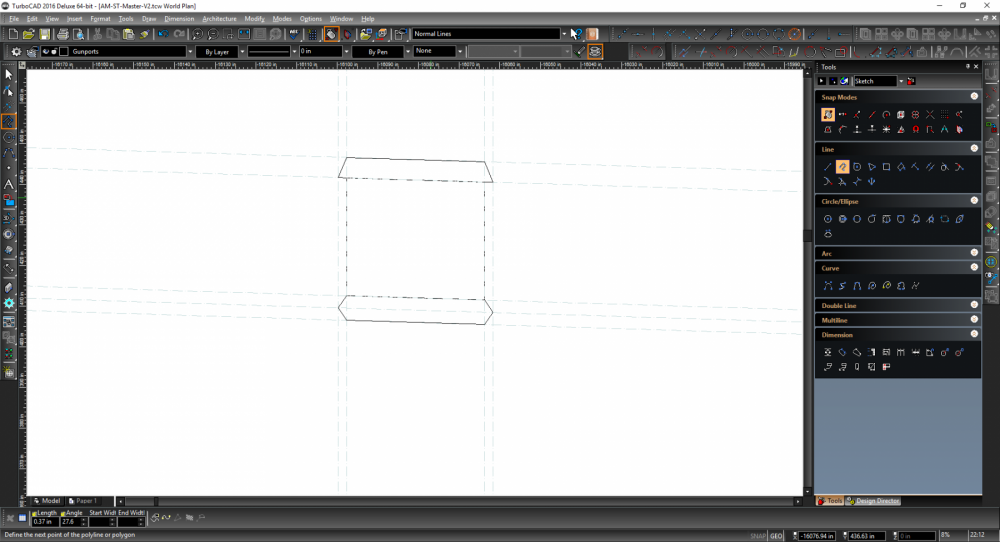Open Print Preview from the toolbar
The image size is (1000, 542).
tap(78, 34)
